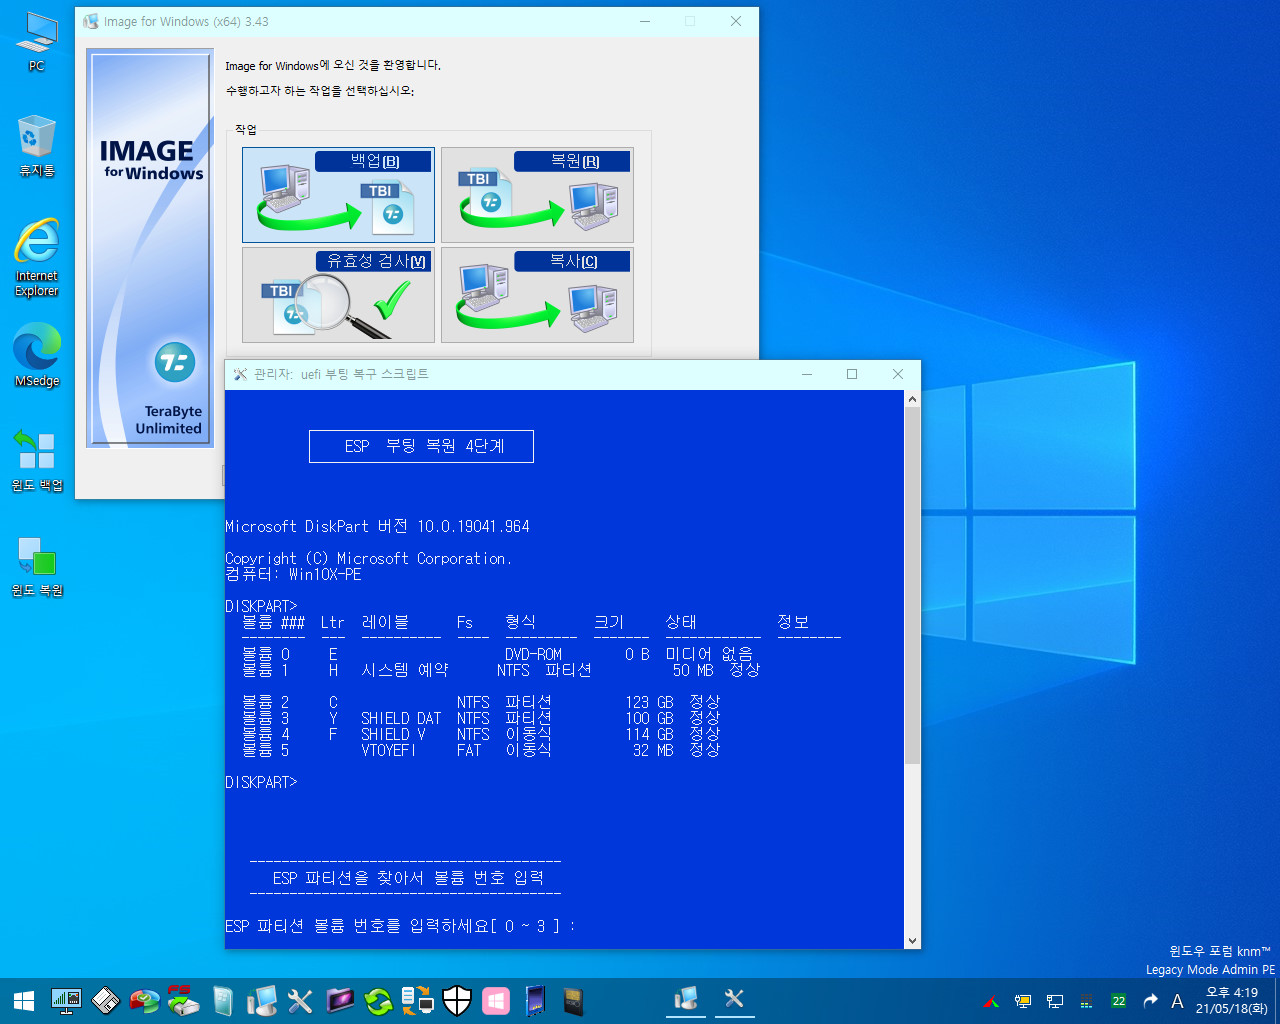This screenshot has width=1280, height=1024.
Task: Minimize the uefi 부팅 복구 스크립트 console window
Action: click(x=807, y=374)
